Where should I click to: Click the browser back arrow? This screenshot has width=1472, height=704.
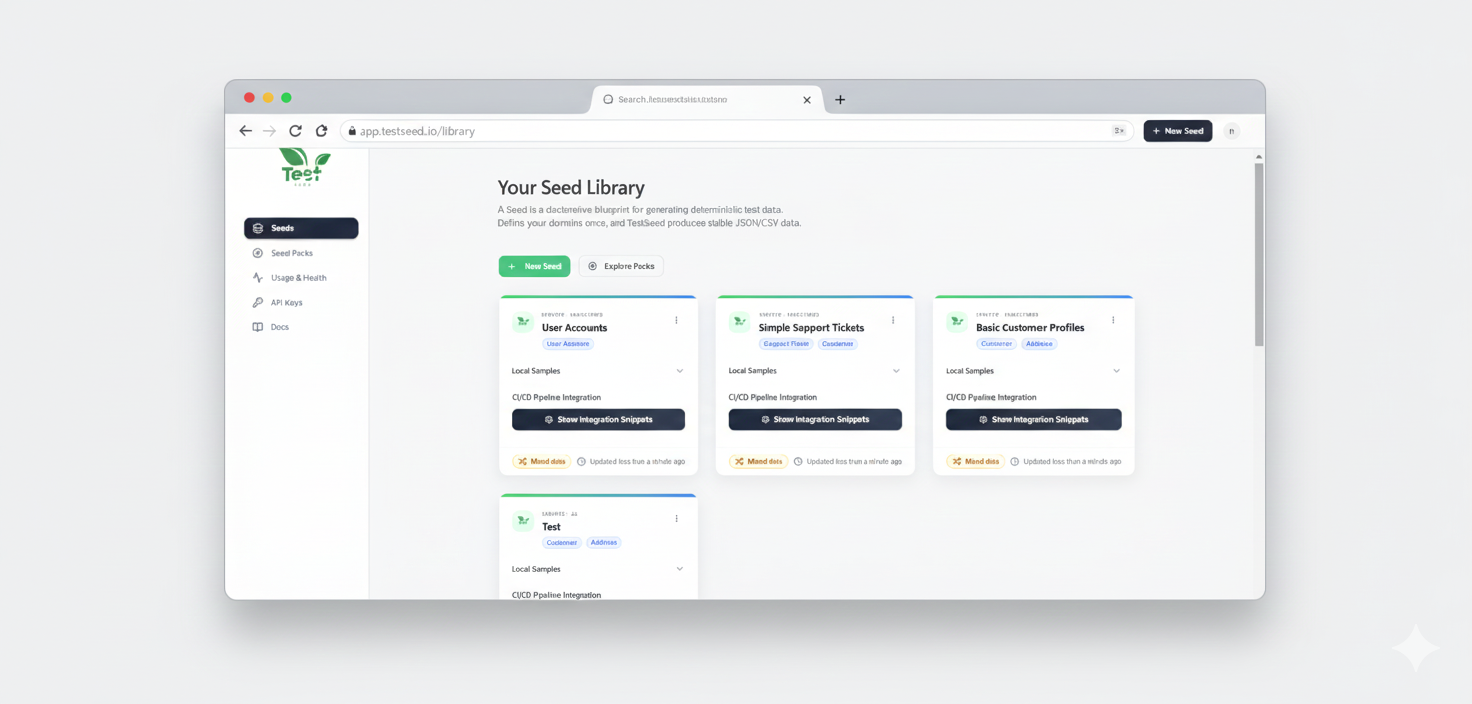pyautogui.click(x=245, y=131)
